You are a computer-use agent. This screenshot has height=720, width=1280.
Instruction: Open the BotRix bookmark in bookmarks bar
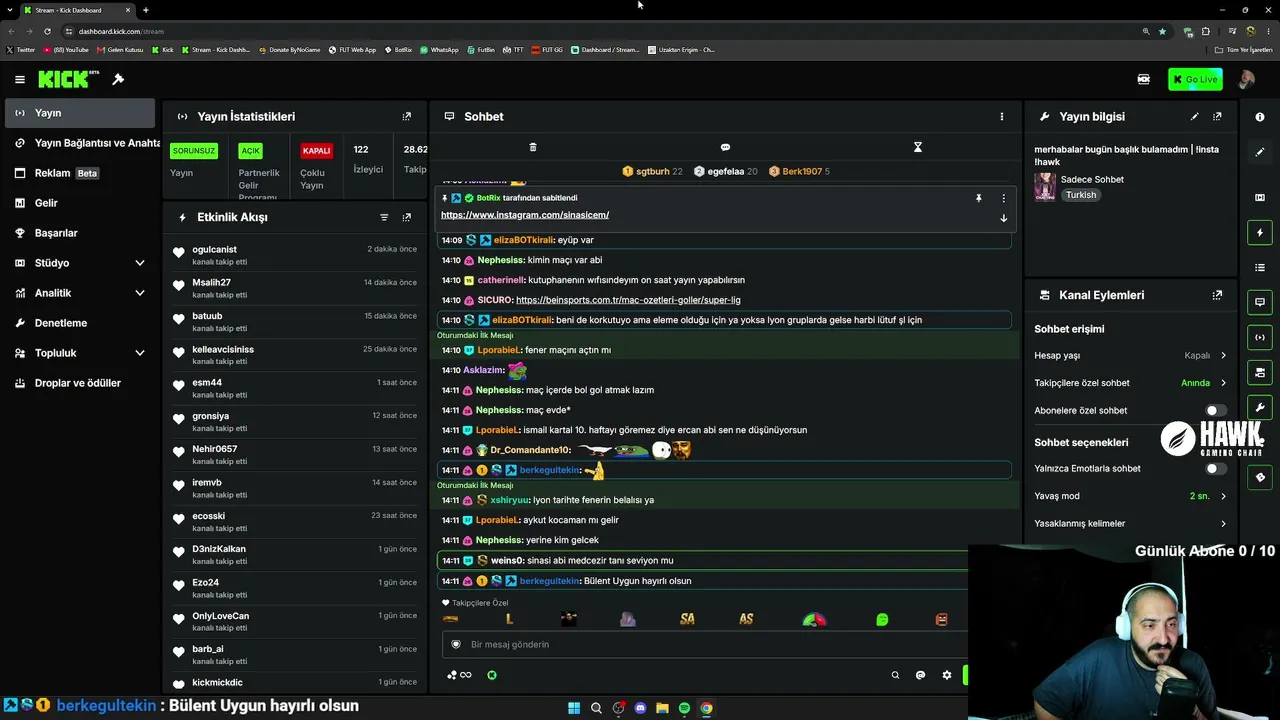(398, 49)
